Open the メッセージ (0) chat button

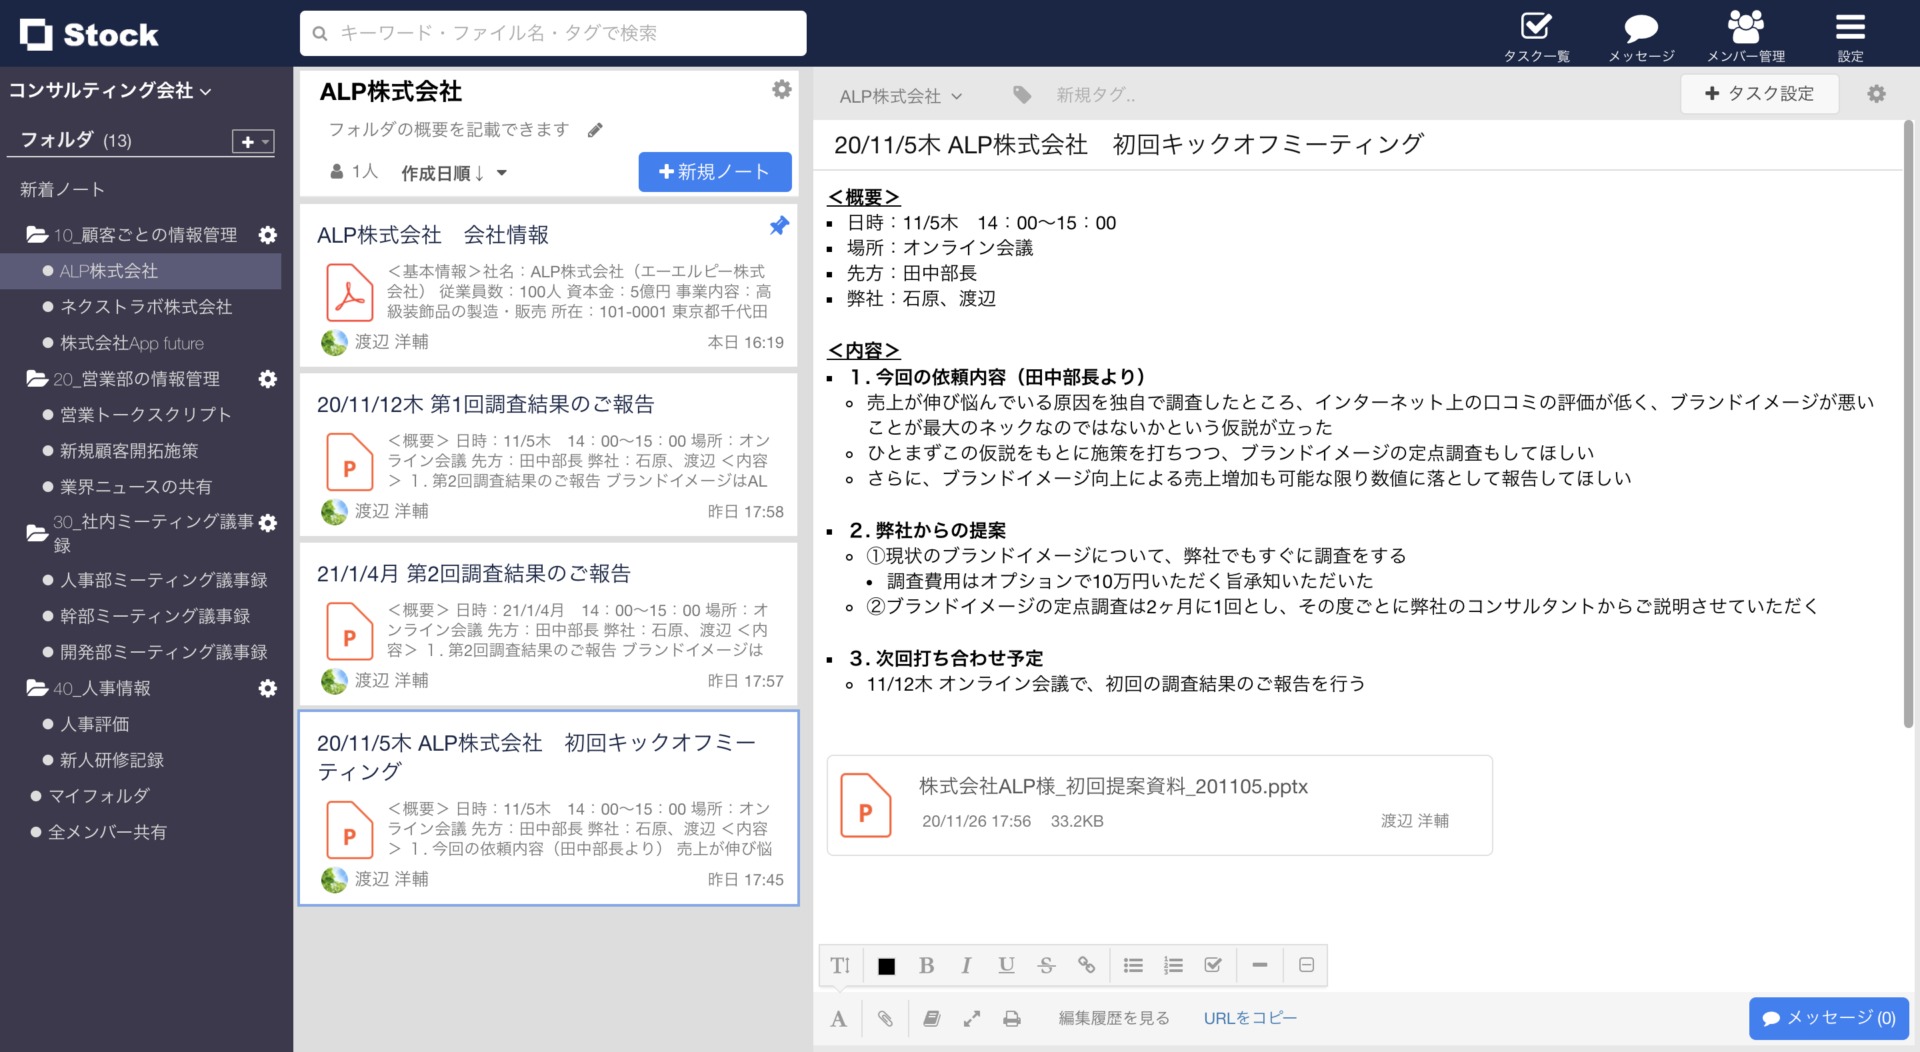point(1829,1018)
